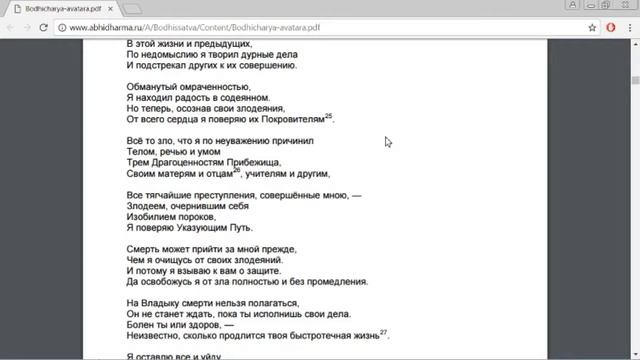The image size is (640, 360).
Task: Click the line 'В этой жизни и предыдущих,'
Action: 189,44
